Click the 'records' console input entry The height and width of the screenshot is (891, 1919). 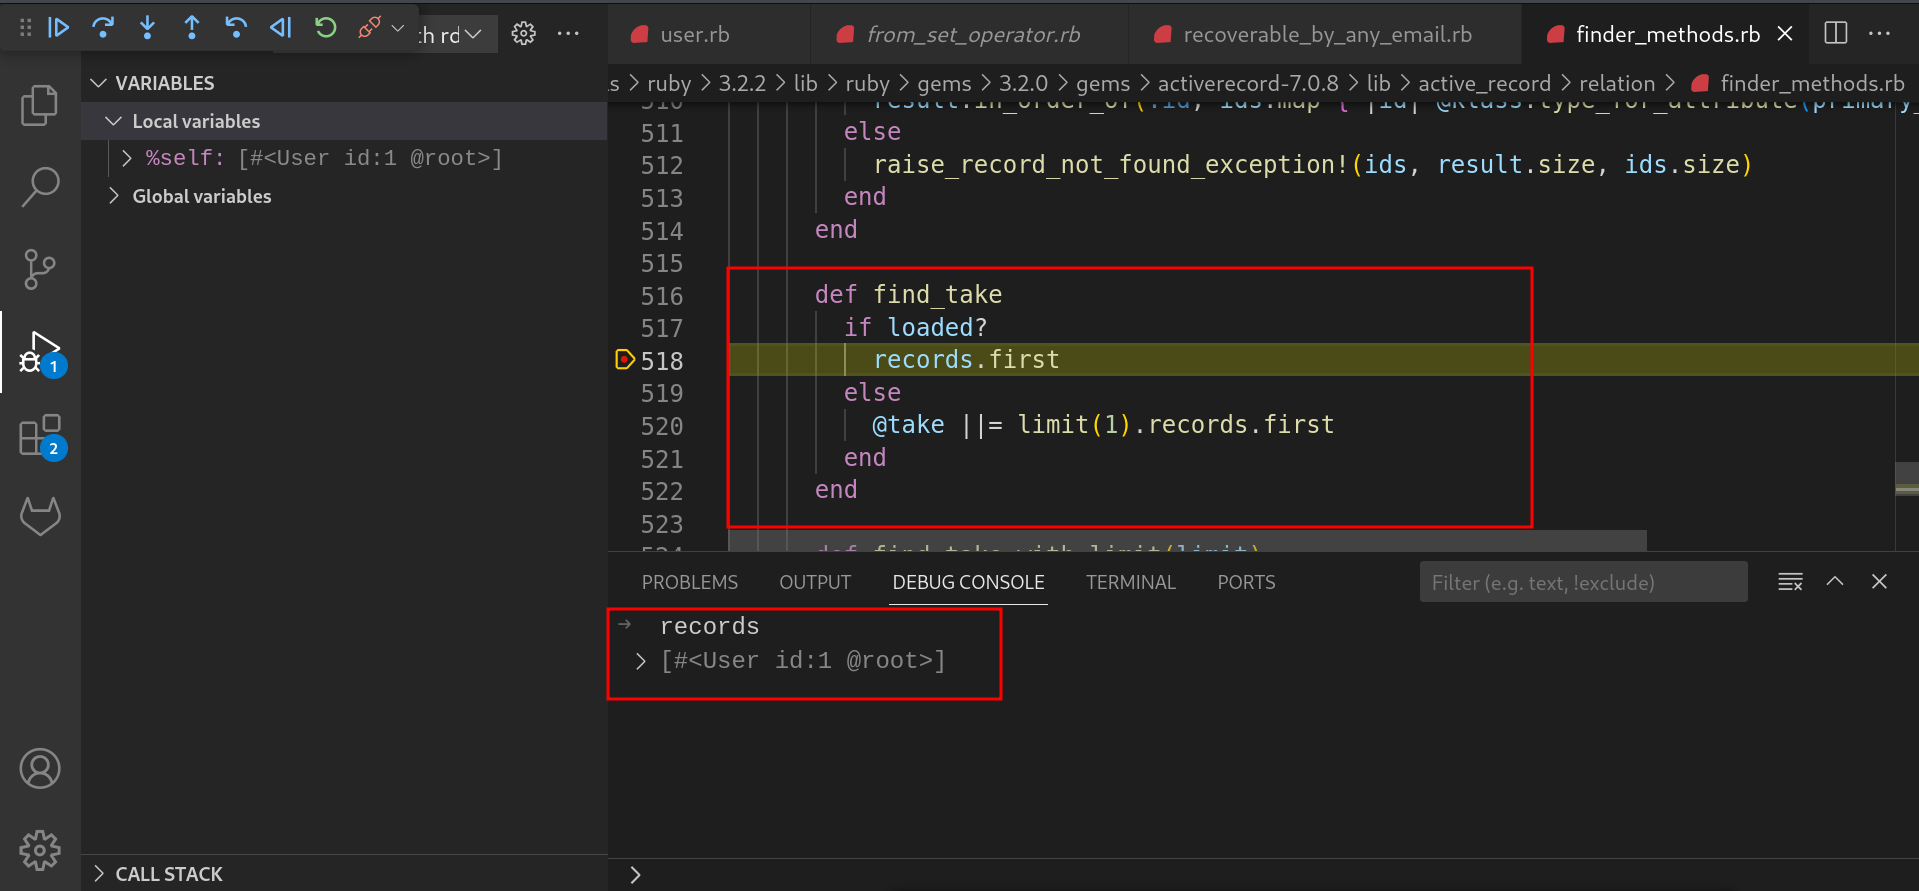point(709,626)
